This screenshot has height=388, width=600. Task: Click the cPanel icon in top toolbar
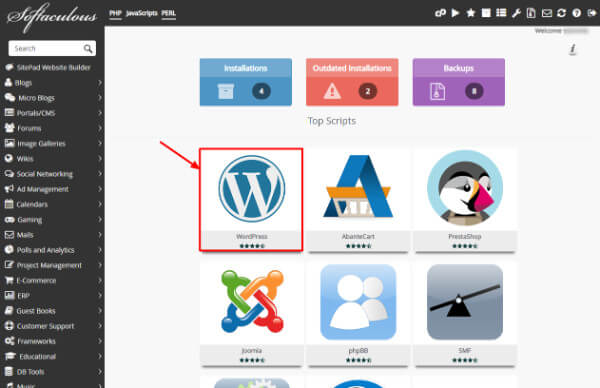coord(440,13)
